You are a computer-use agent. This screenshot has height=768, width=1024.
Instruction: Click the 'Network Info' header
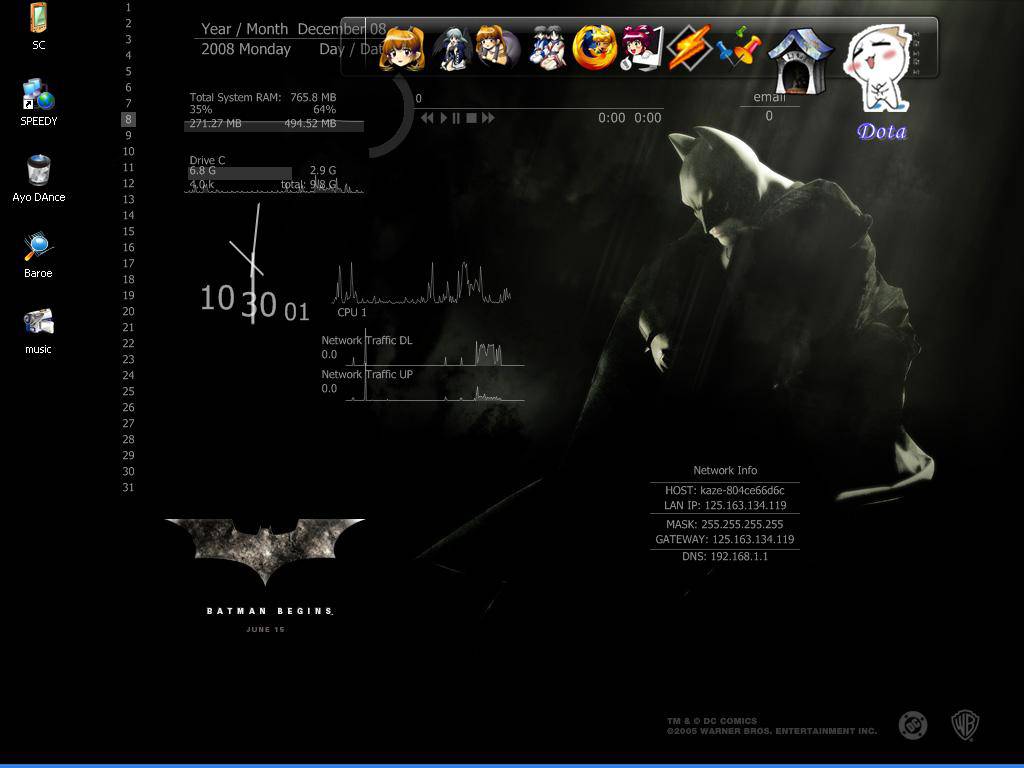pos(725,470)
